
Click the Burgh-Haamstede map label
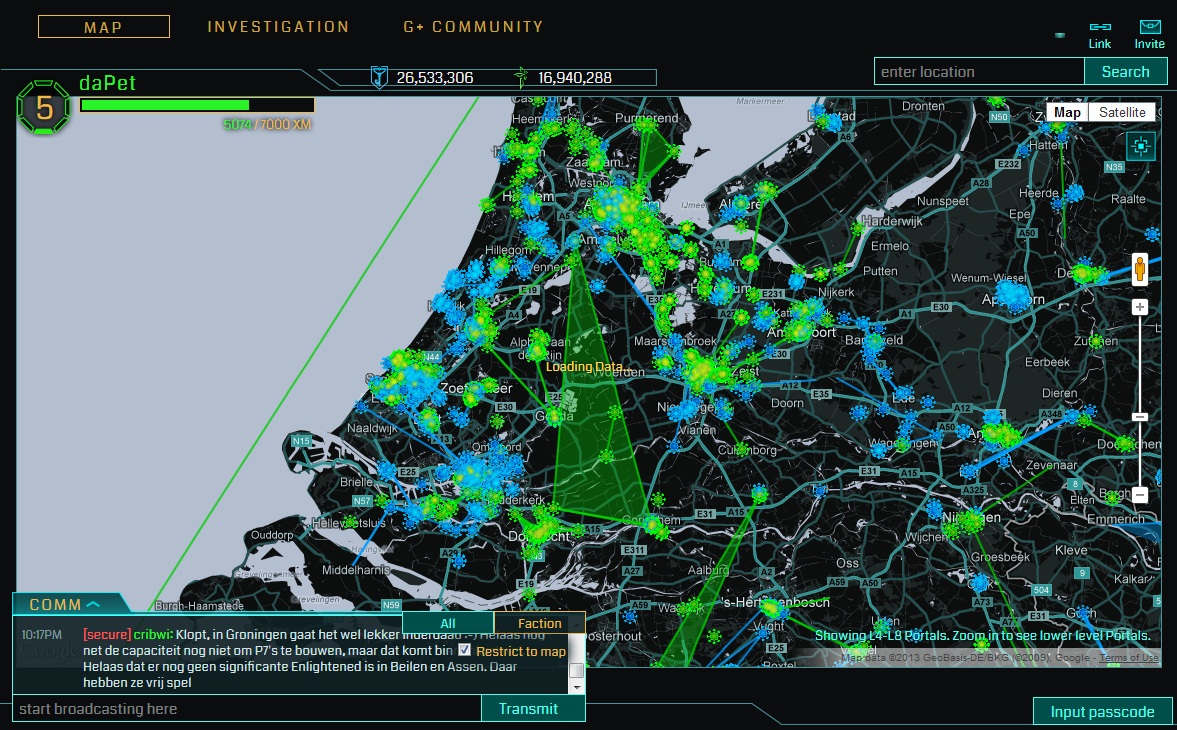click(x=199, y=605)
